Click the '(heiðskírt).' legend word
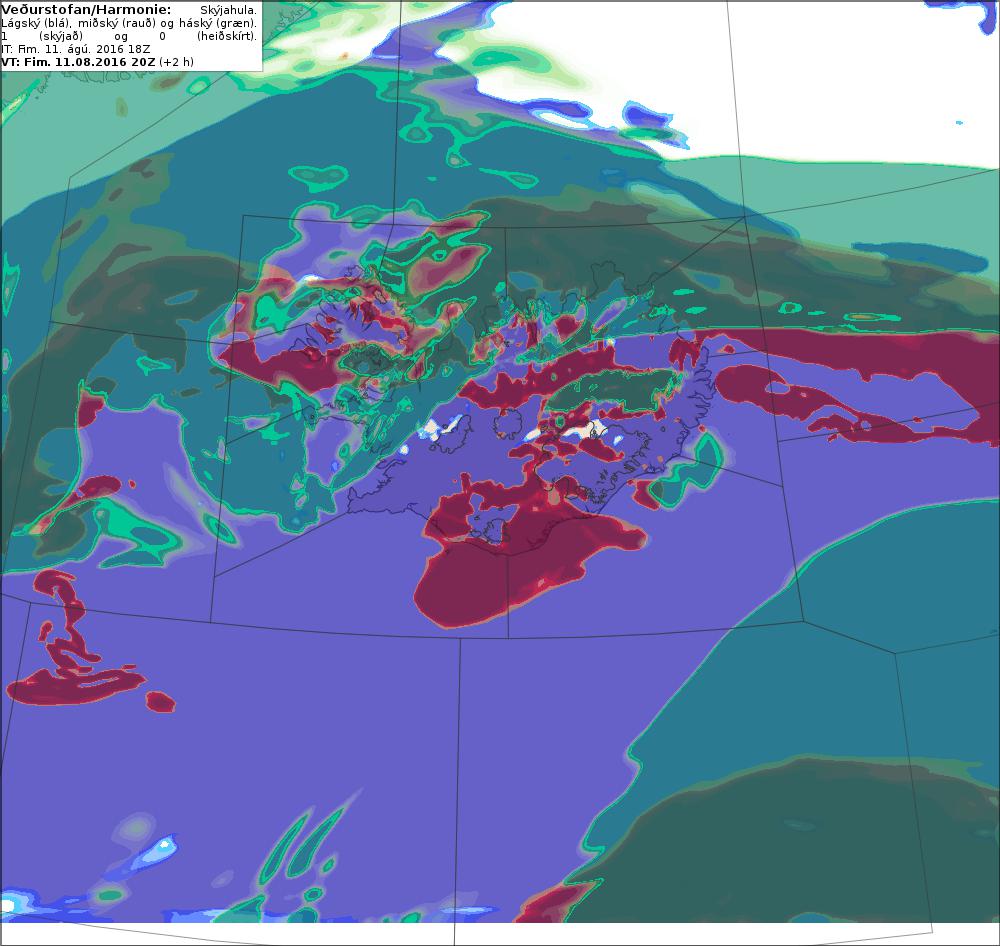 227,36
